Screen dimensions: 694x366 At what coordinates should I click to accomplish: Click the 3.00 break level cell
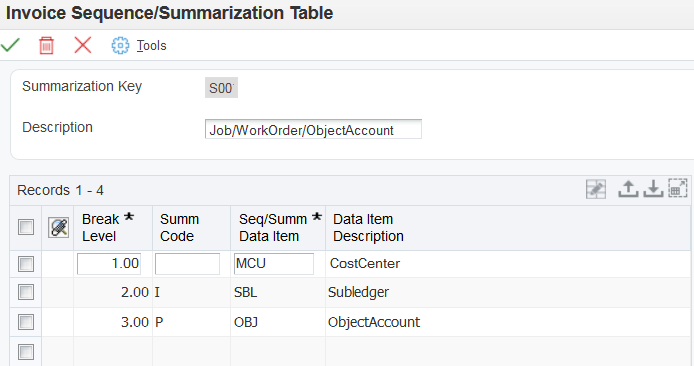point(113,322)
